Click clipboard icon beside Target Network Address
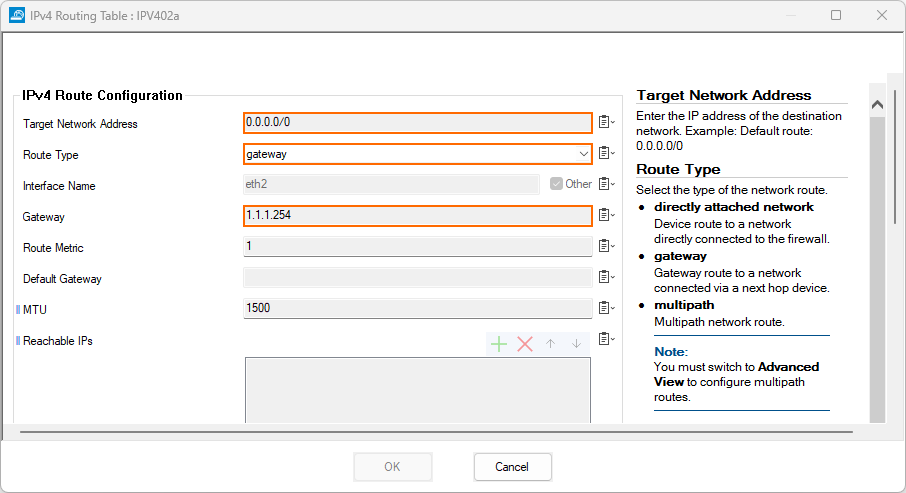The width and height of the screenshot is (906, 493). coord(606,123)
